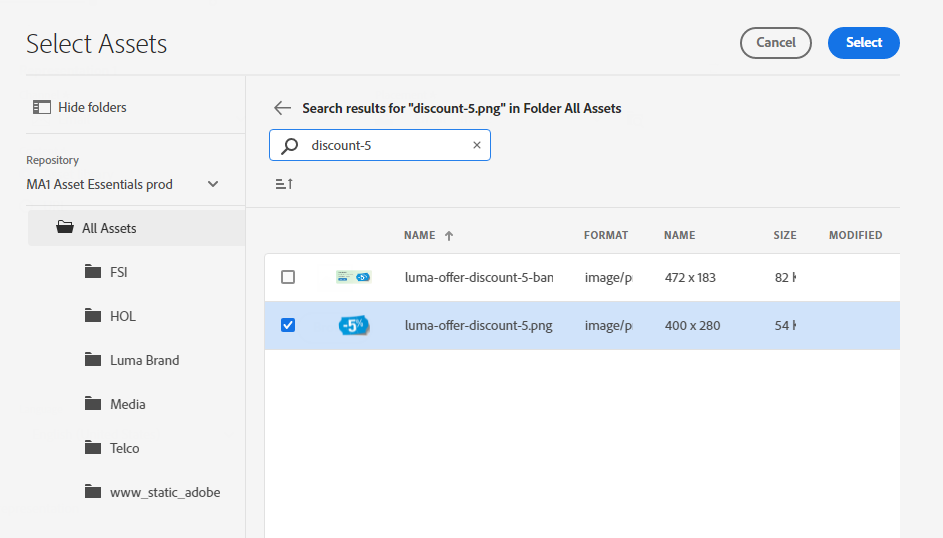Uncheck the luma-offer-discount-5.png checkbox
Screen dimensions: 943x538
point(288,325)
